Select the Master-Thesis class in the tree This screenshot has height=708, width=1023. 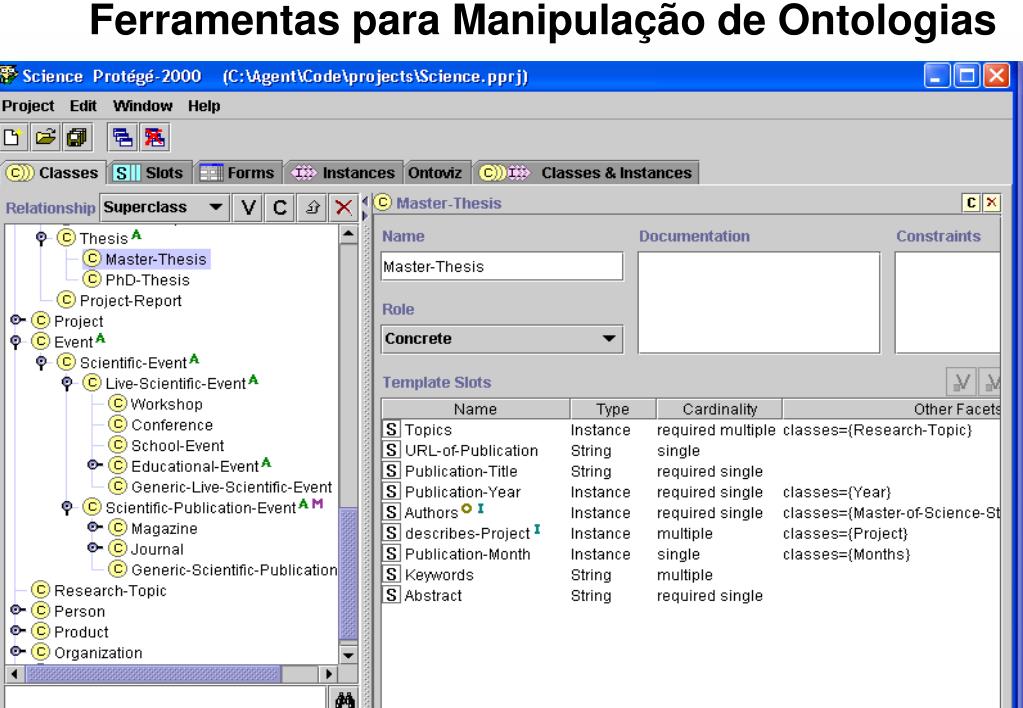[146, 259]
